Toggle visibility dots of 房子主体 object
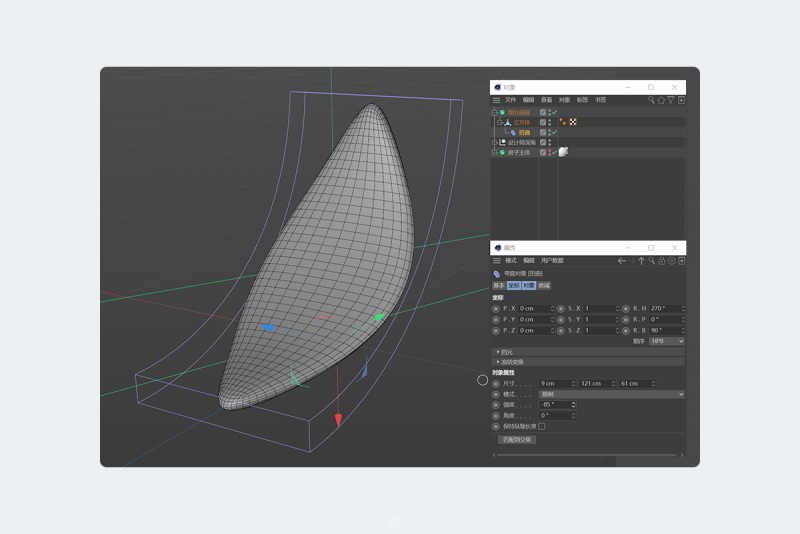Image resolution: width=800 pixels, height=534 pixels. coord(549,152)
